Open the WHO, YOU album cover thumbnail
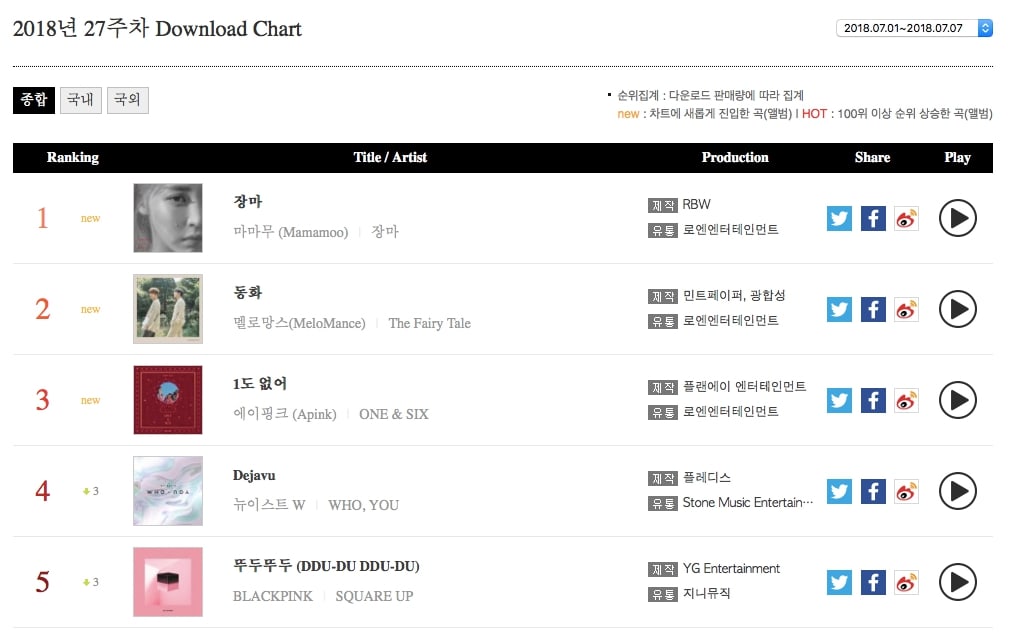This screenshot has width=1010, height=637. (168, 491)
